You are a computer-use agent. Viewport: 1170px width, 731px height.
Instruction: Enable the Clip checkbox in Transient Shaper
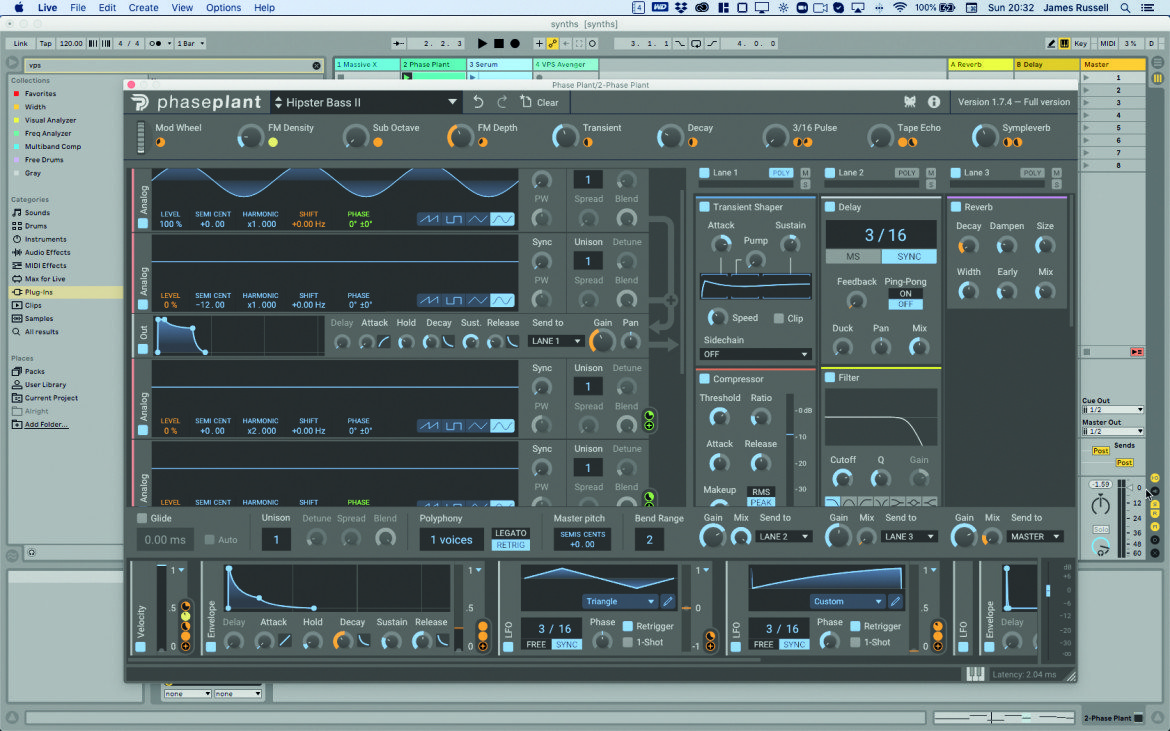[x=779, y=319]
